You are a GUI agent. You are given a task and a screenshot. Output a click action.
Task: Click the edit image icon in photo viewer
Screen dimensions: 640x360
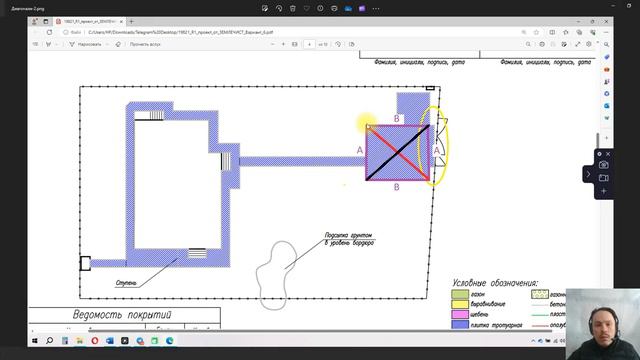tap(265, 8)
